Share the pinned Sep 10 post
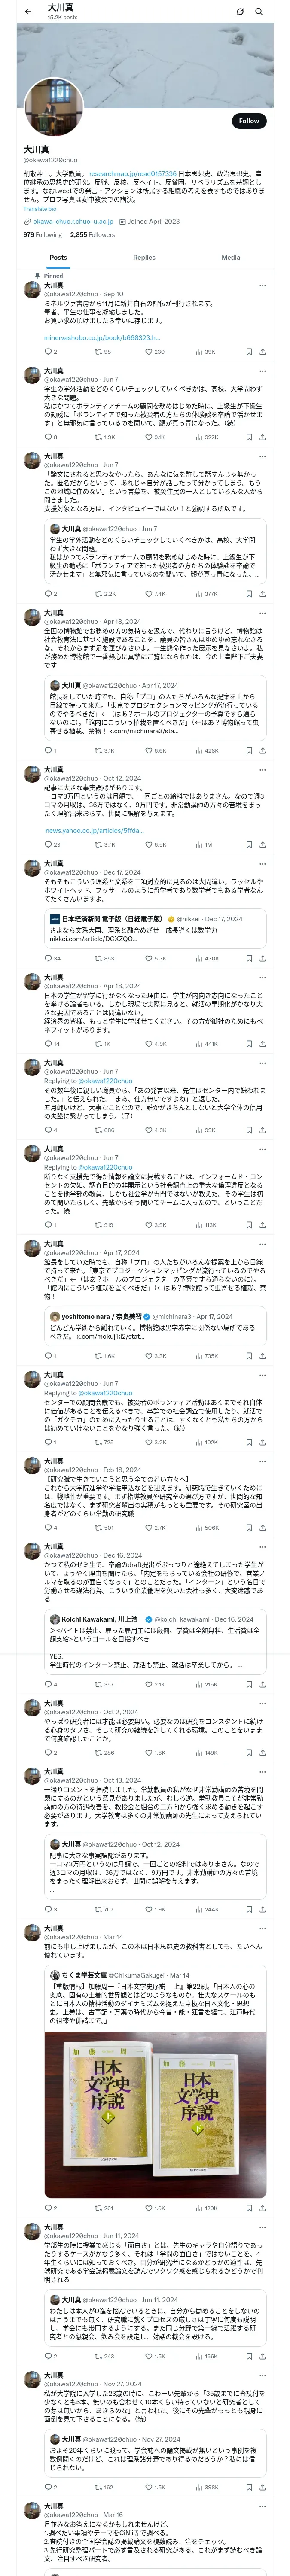 tap(262, 352)
